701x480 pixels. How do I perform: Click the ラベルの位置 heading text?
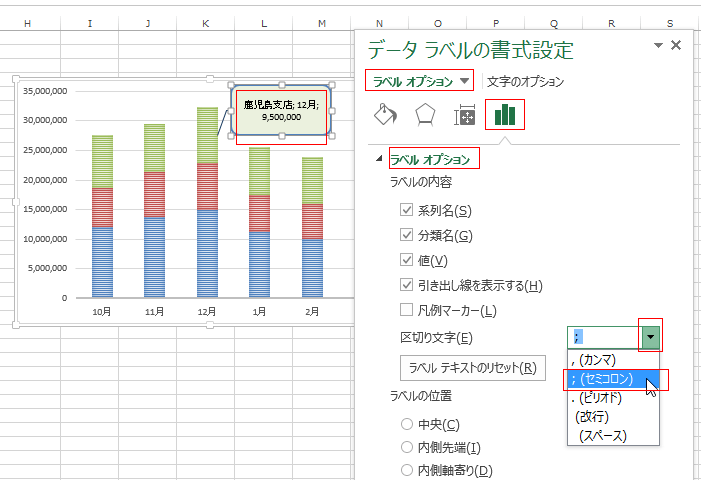coord(421,396)
